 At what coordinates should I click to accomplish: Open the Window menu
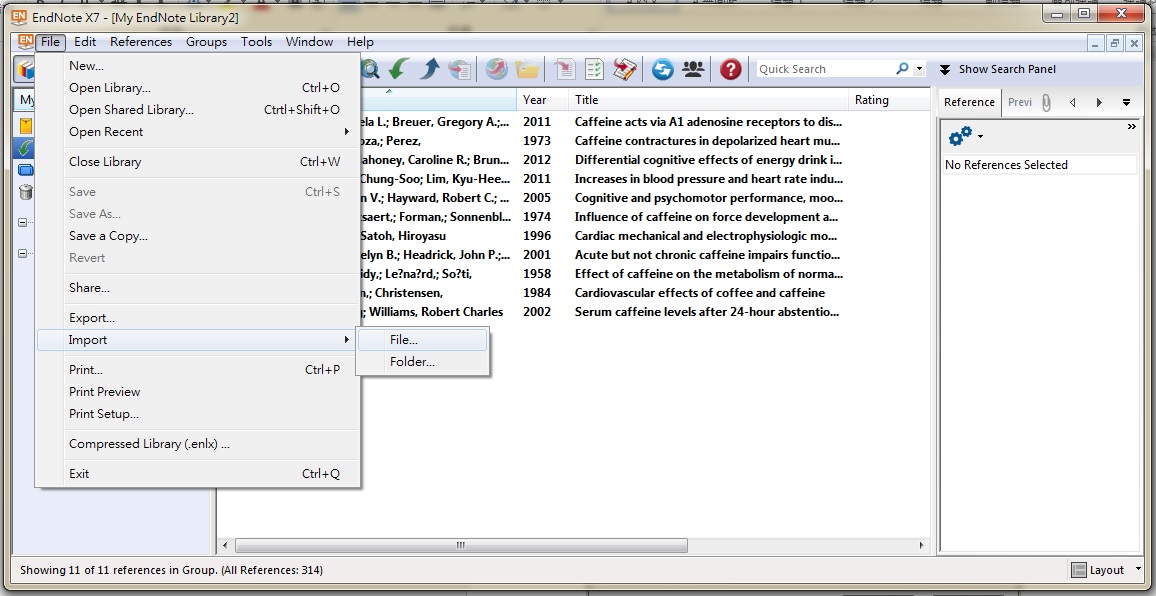[310, 42]
